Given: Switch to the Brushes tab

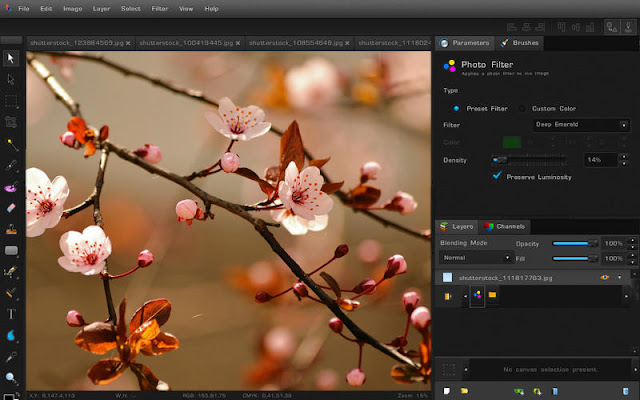Looking at the screenshot, I should (520, 43).
